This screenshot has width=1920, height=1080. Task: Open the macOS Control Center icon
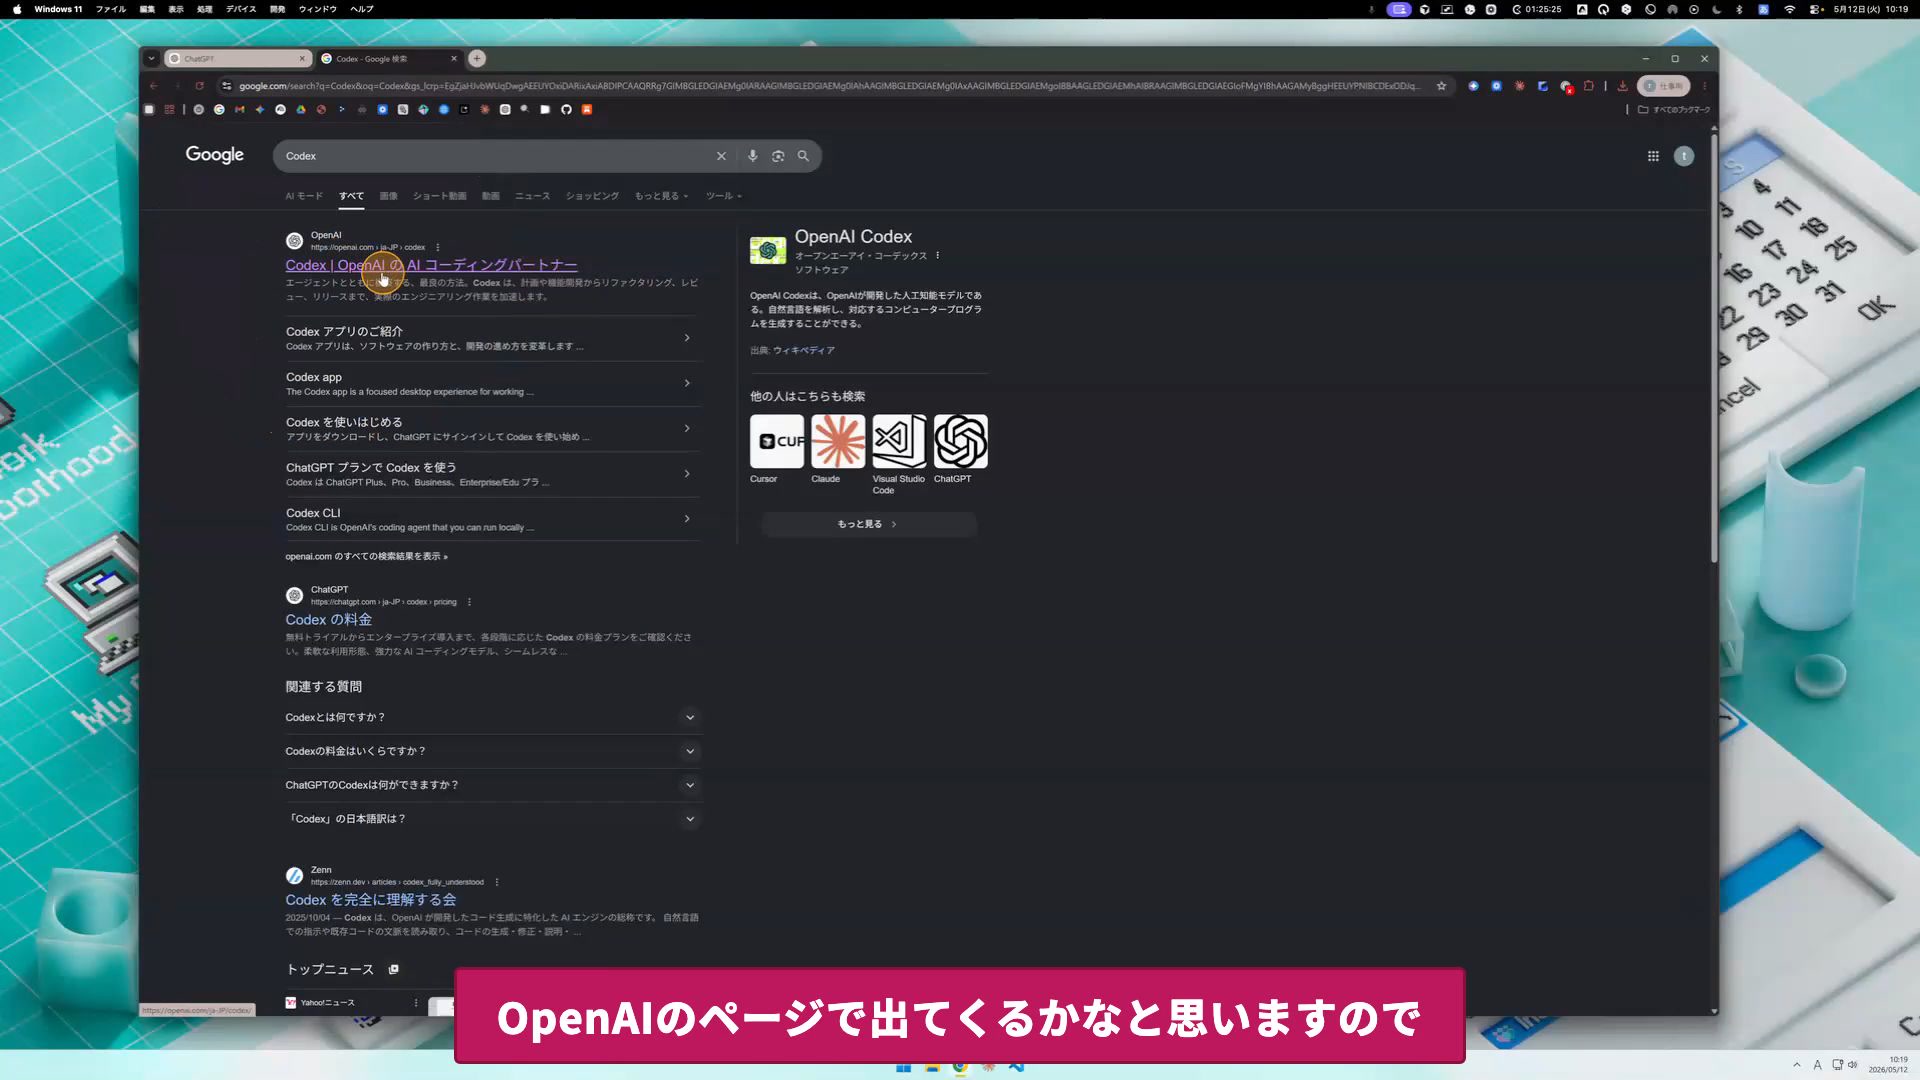click(1815, 9)
